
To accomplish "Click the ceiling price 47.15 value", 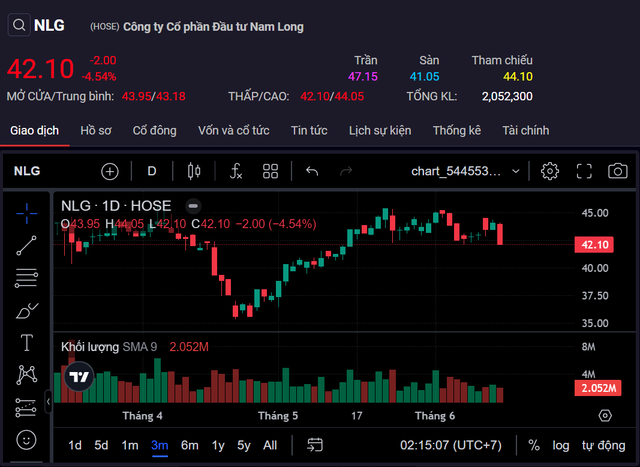I will (x=363, y=77).
